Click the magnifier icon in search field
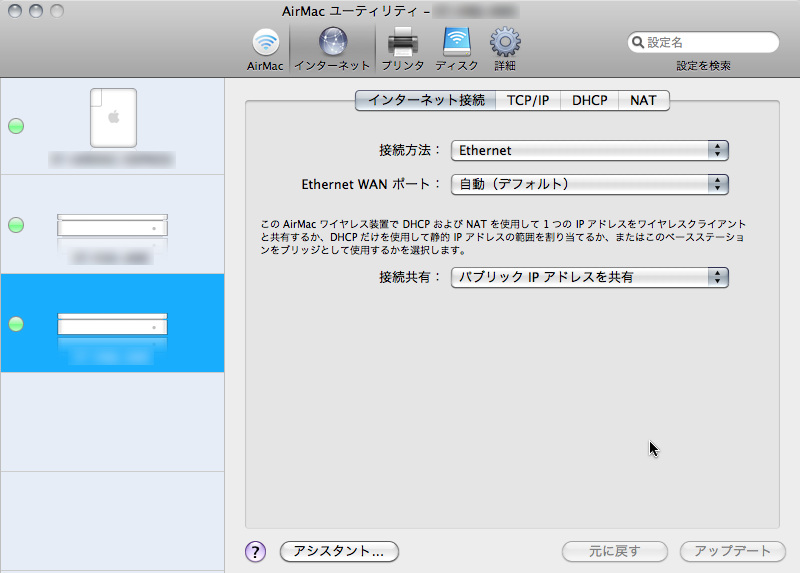This screenshot has width=800, height=573. click(638, 43)
